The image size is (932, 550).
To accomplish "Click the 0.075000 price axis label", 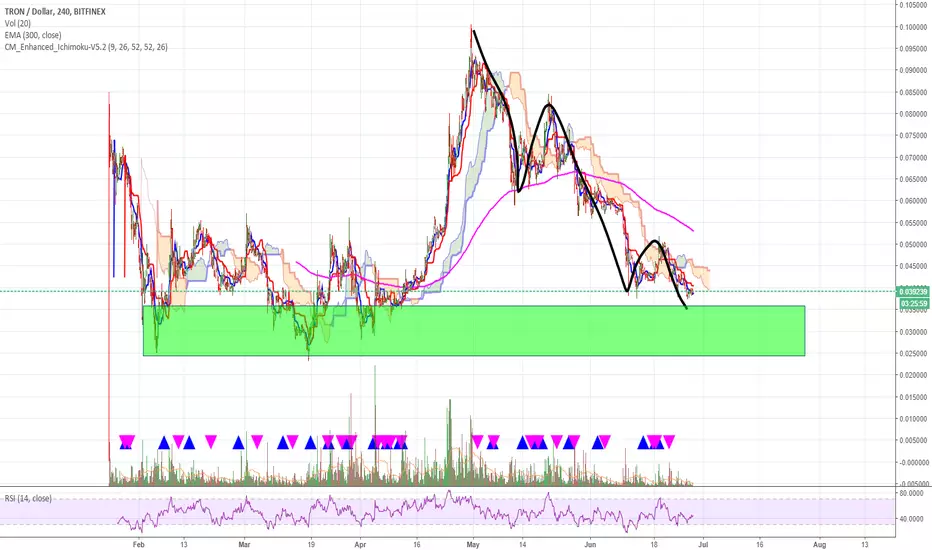I will (x=913, y=136).
